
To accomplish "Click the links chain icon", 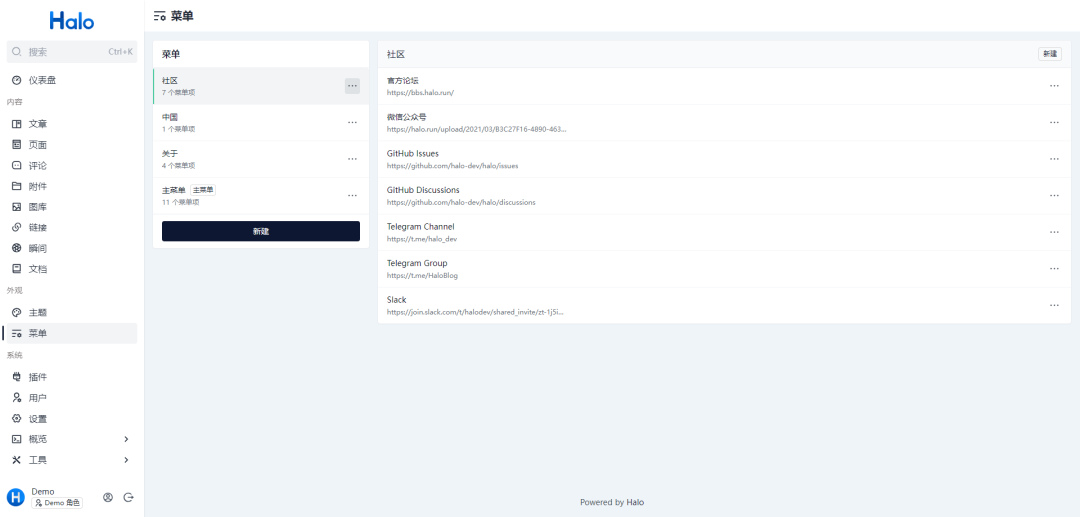I will pos(17,227).
